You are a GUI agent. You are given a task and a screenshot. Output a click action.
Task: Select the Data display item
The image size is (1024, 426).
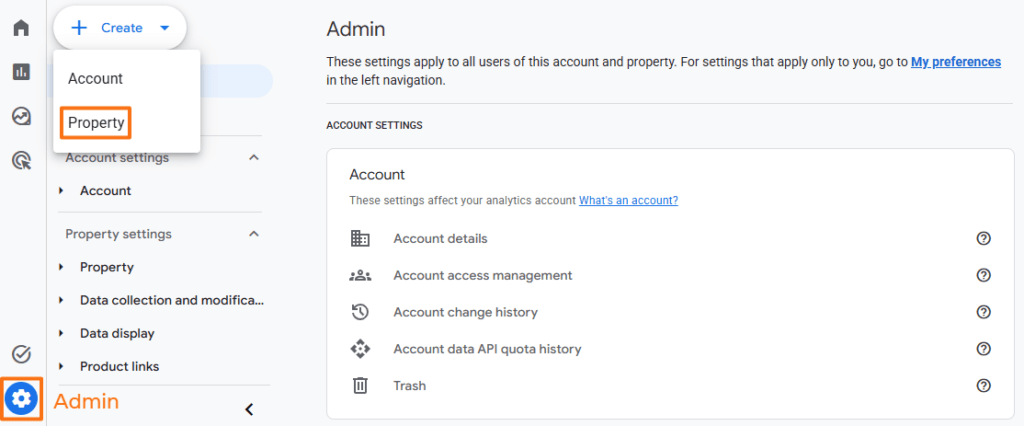click(x=117, y=333)
